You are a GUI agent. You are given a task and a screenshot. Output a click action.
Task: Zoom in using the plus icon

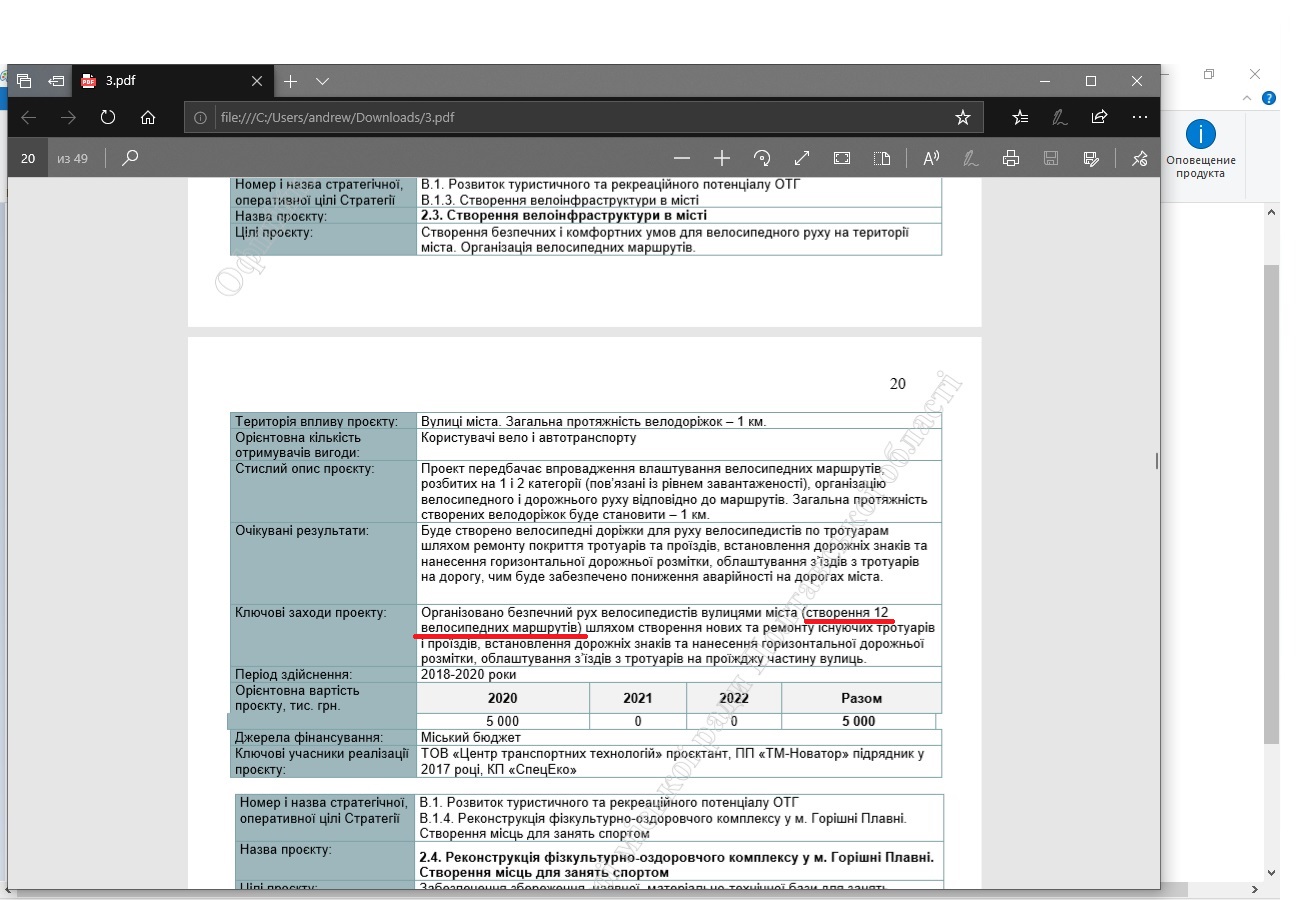click(x=722, y=158)
